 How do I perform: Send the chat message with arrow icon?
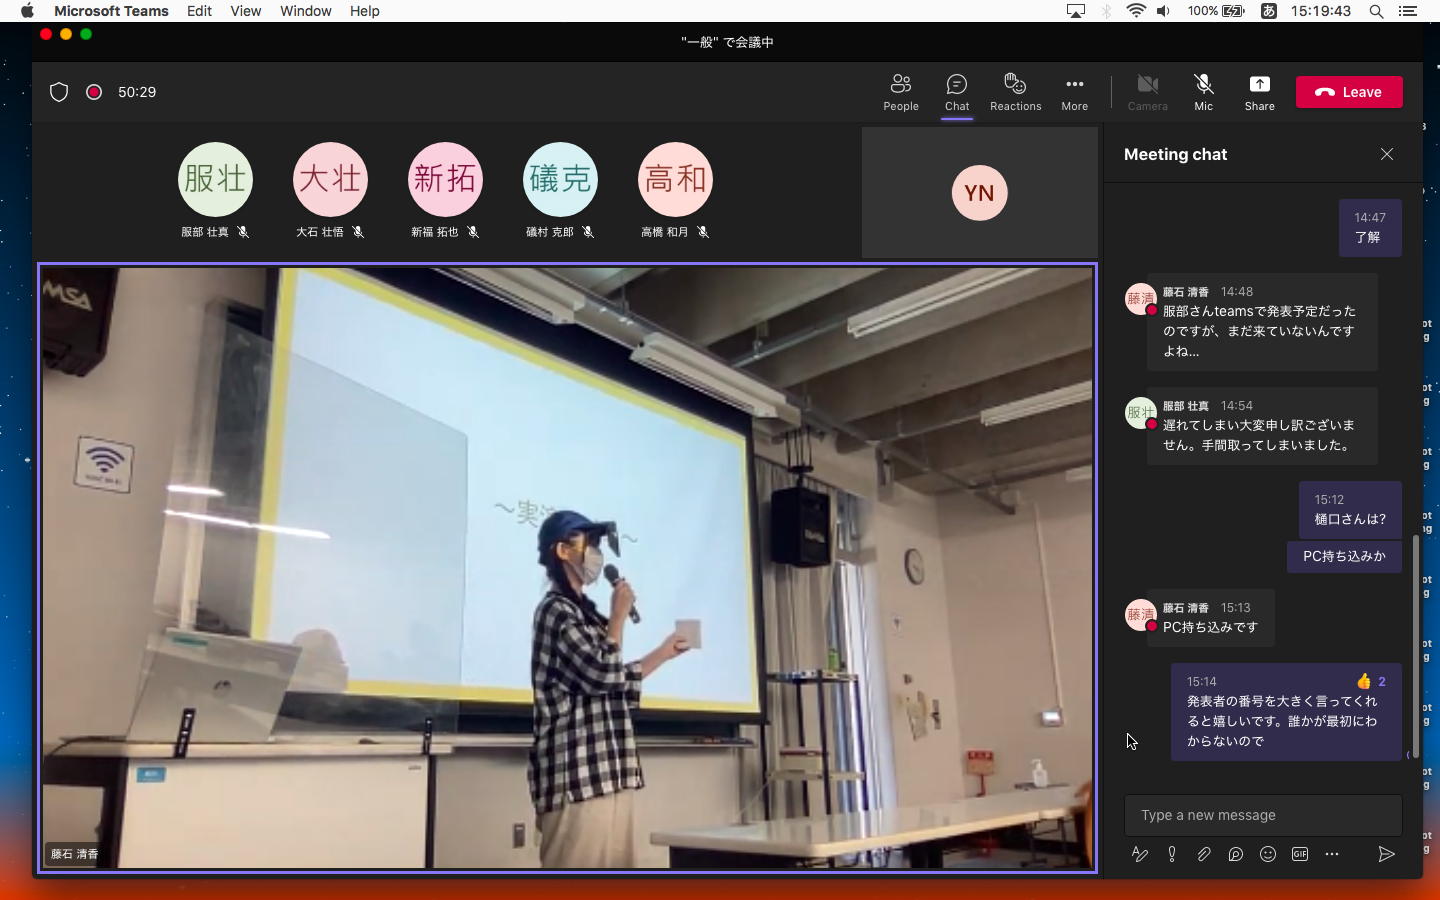point(1386,854)
